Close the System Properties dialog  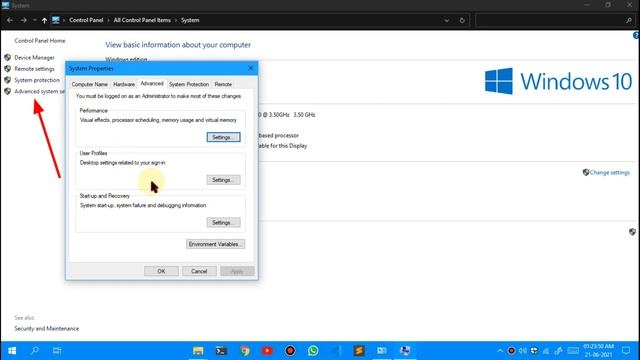click(x=251, y=68)
